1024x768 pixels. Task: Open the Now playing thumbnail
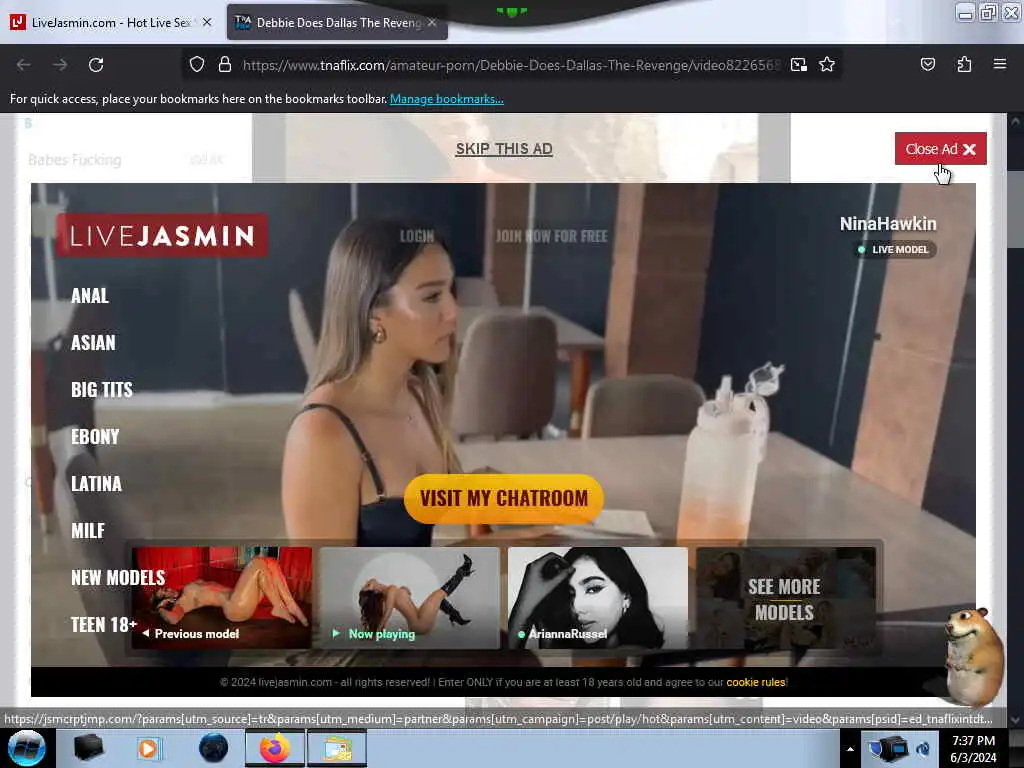point(410,598)
